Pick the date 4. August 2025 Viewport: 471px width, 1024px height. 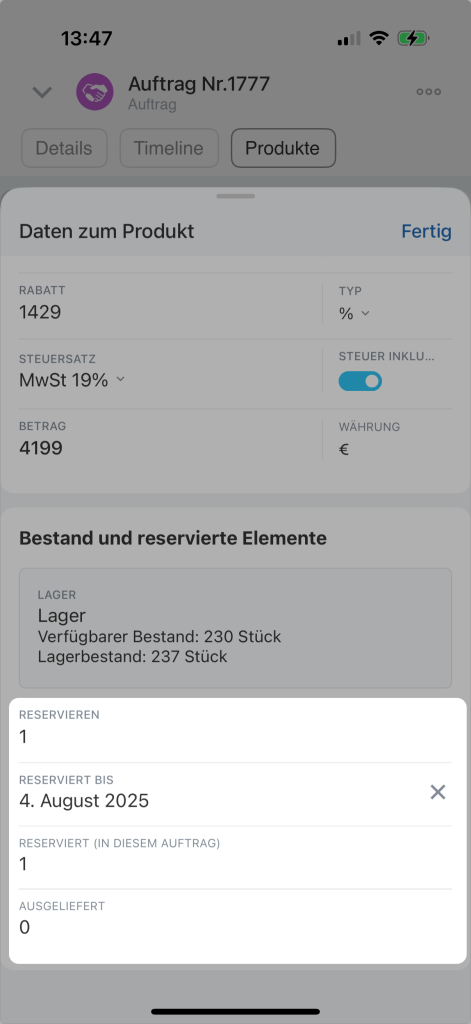click(x=84, y=801)
